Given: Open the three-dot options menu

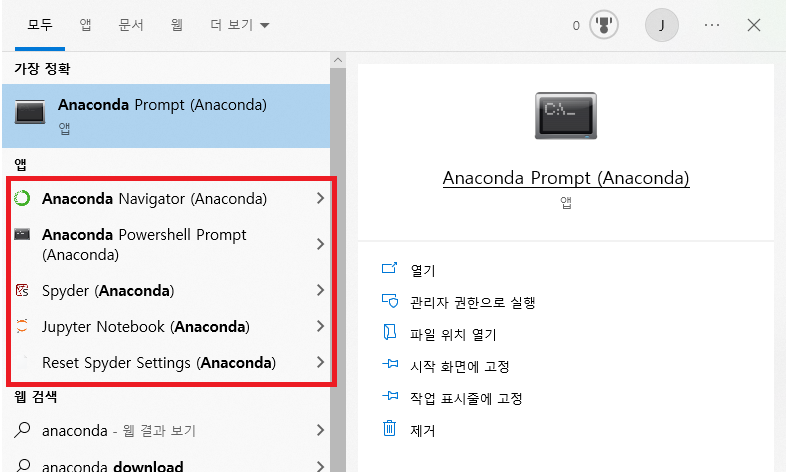Looking at the screenshot, I should click(x=712, y=25).
